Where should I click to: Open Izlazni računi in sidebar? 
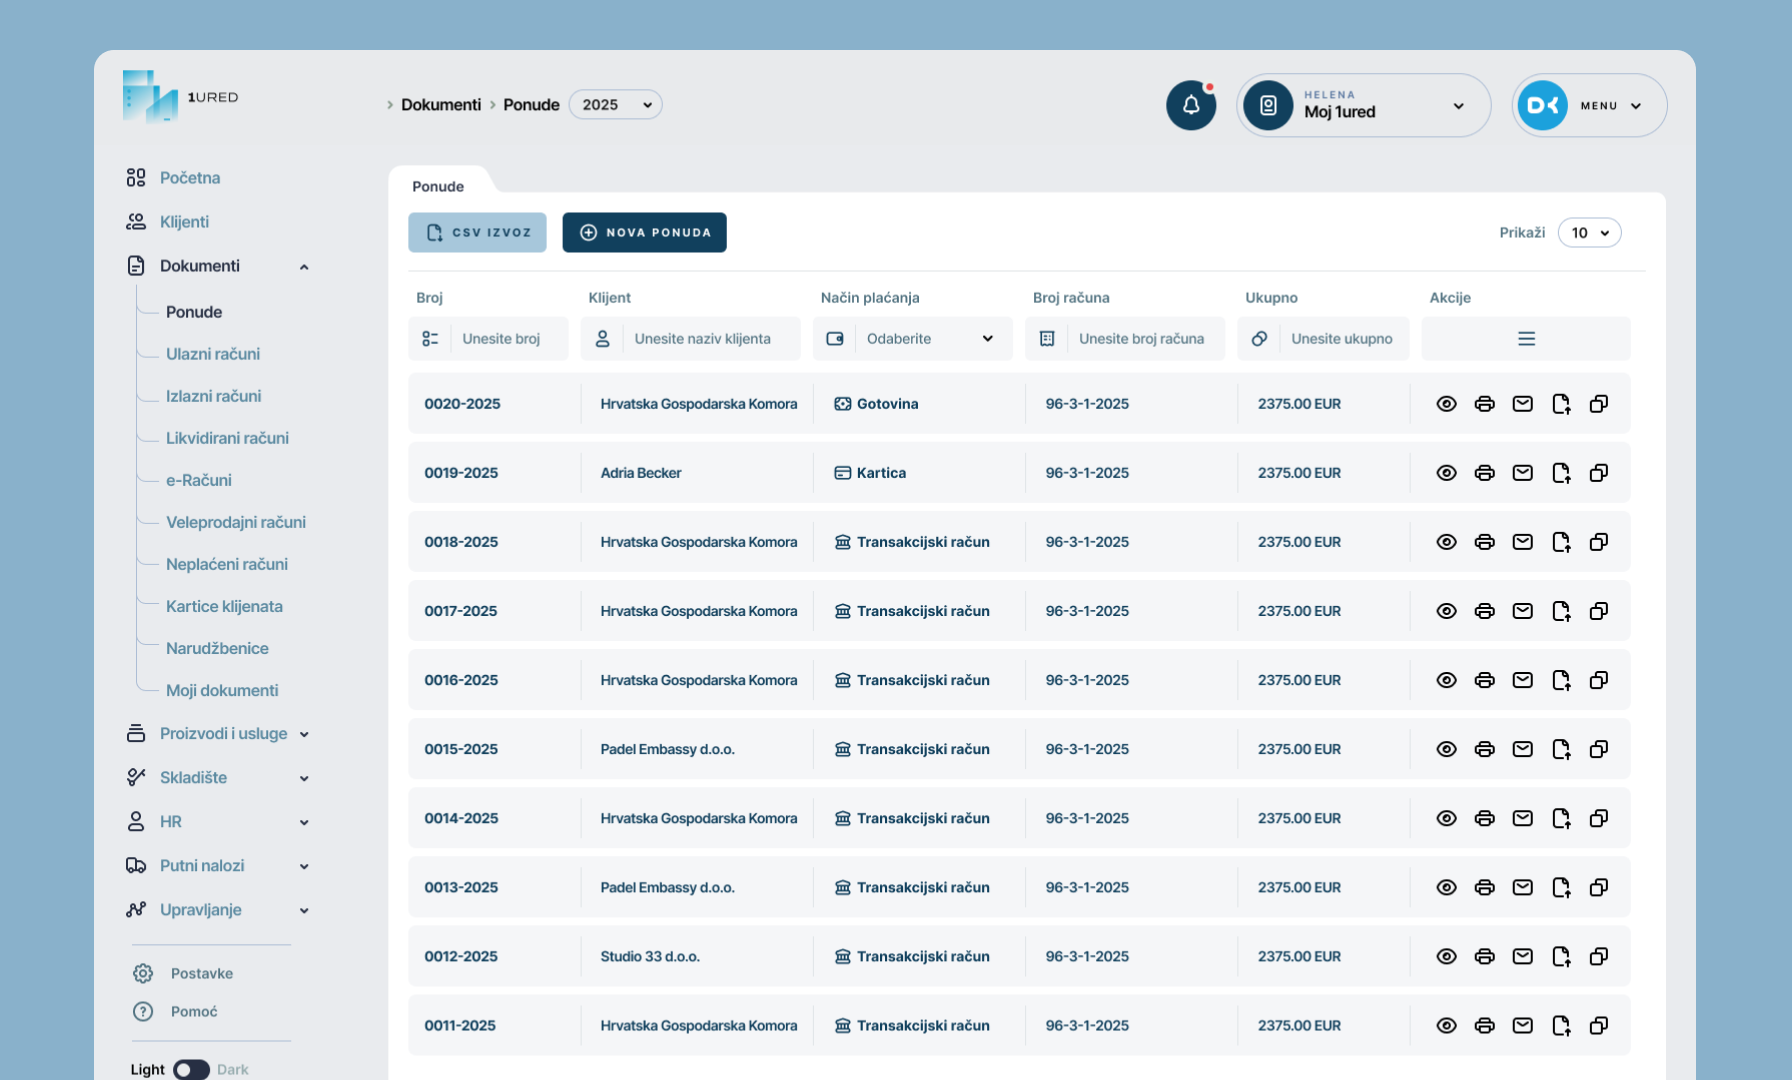(x=213, y=396)
